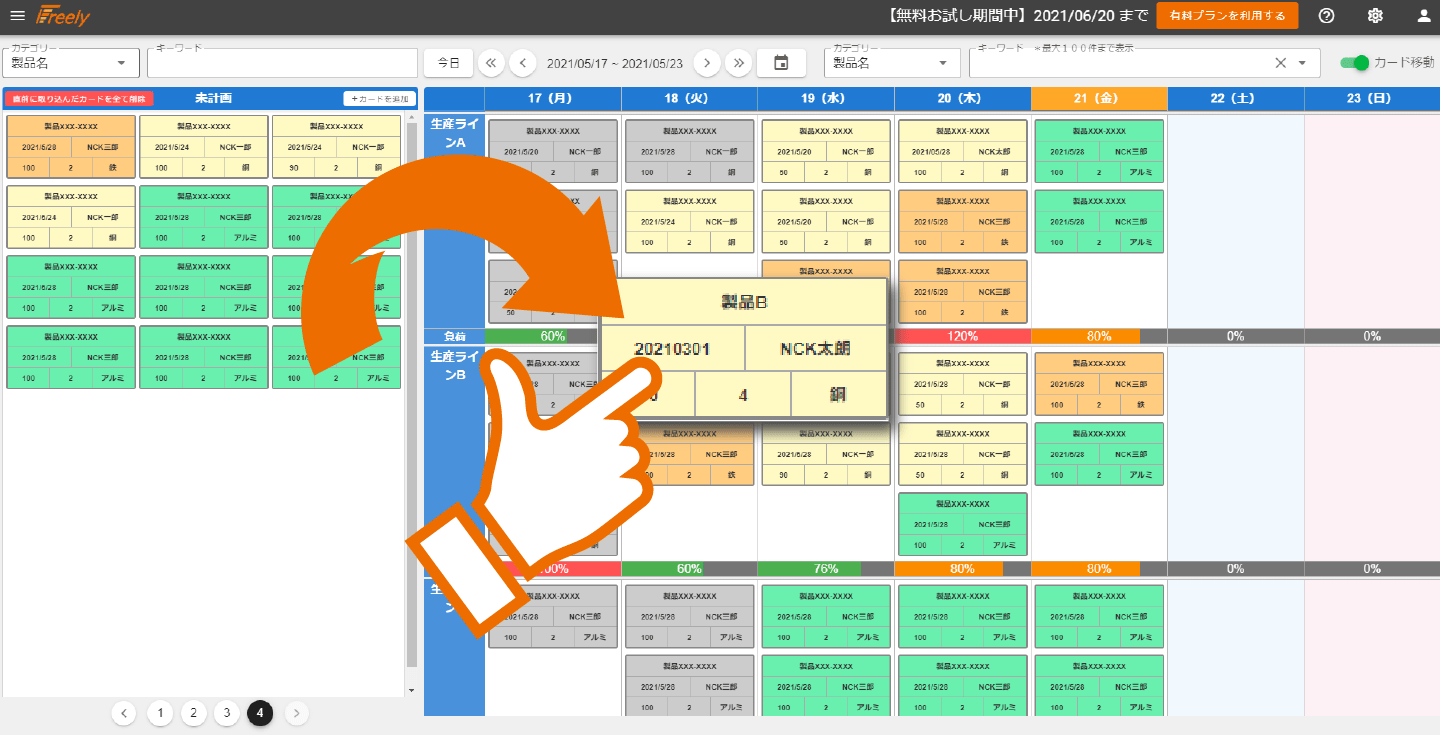This screenshot has width=1440, height=735.
Task: Click the trial period notice text
Action: pos(1015,16)
